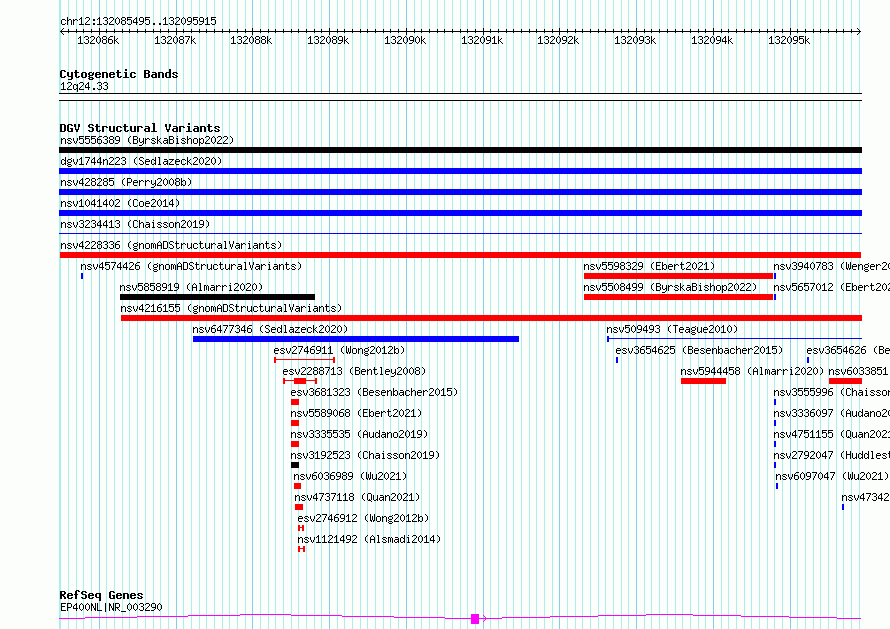Viewport: 890px width, 629px height.
Task: Click the nsv2792047 Huddleston label
Action: (831, 455)
